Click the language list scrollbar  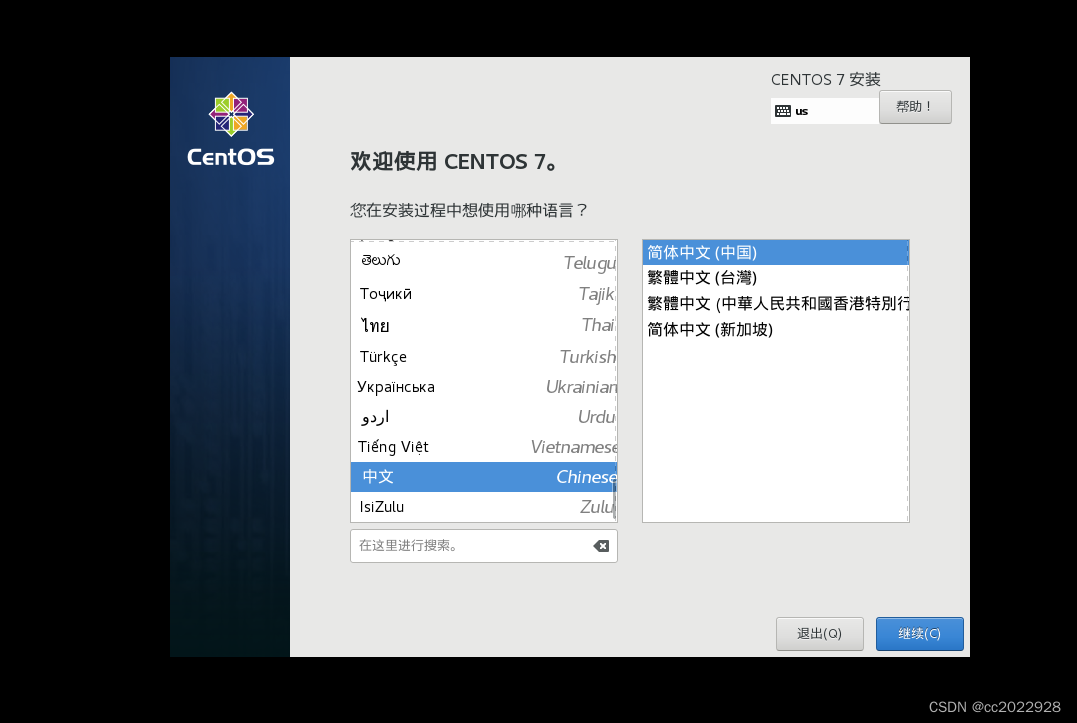click(x=614, y=501)
